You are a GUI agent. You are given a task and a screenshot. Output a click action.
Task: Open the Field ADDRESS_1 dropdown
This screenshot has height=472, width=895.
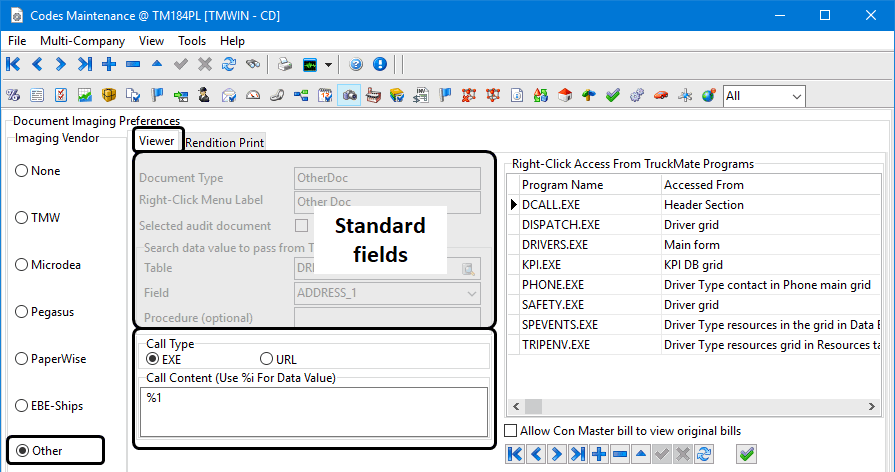click(x=471, y=293)
